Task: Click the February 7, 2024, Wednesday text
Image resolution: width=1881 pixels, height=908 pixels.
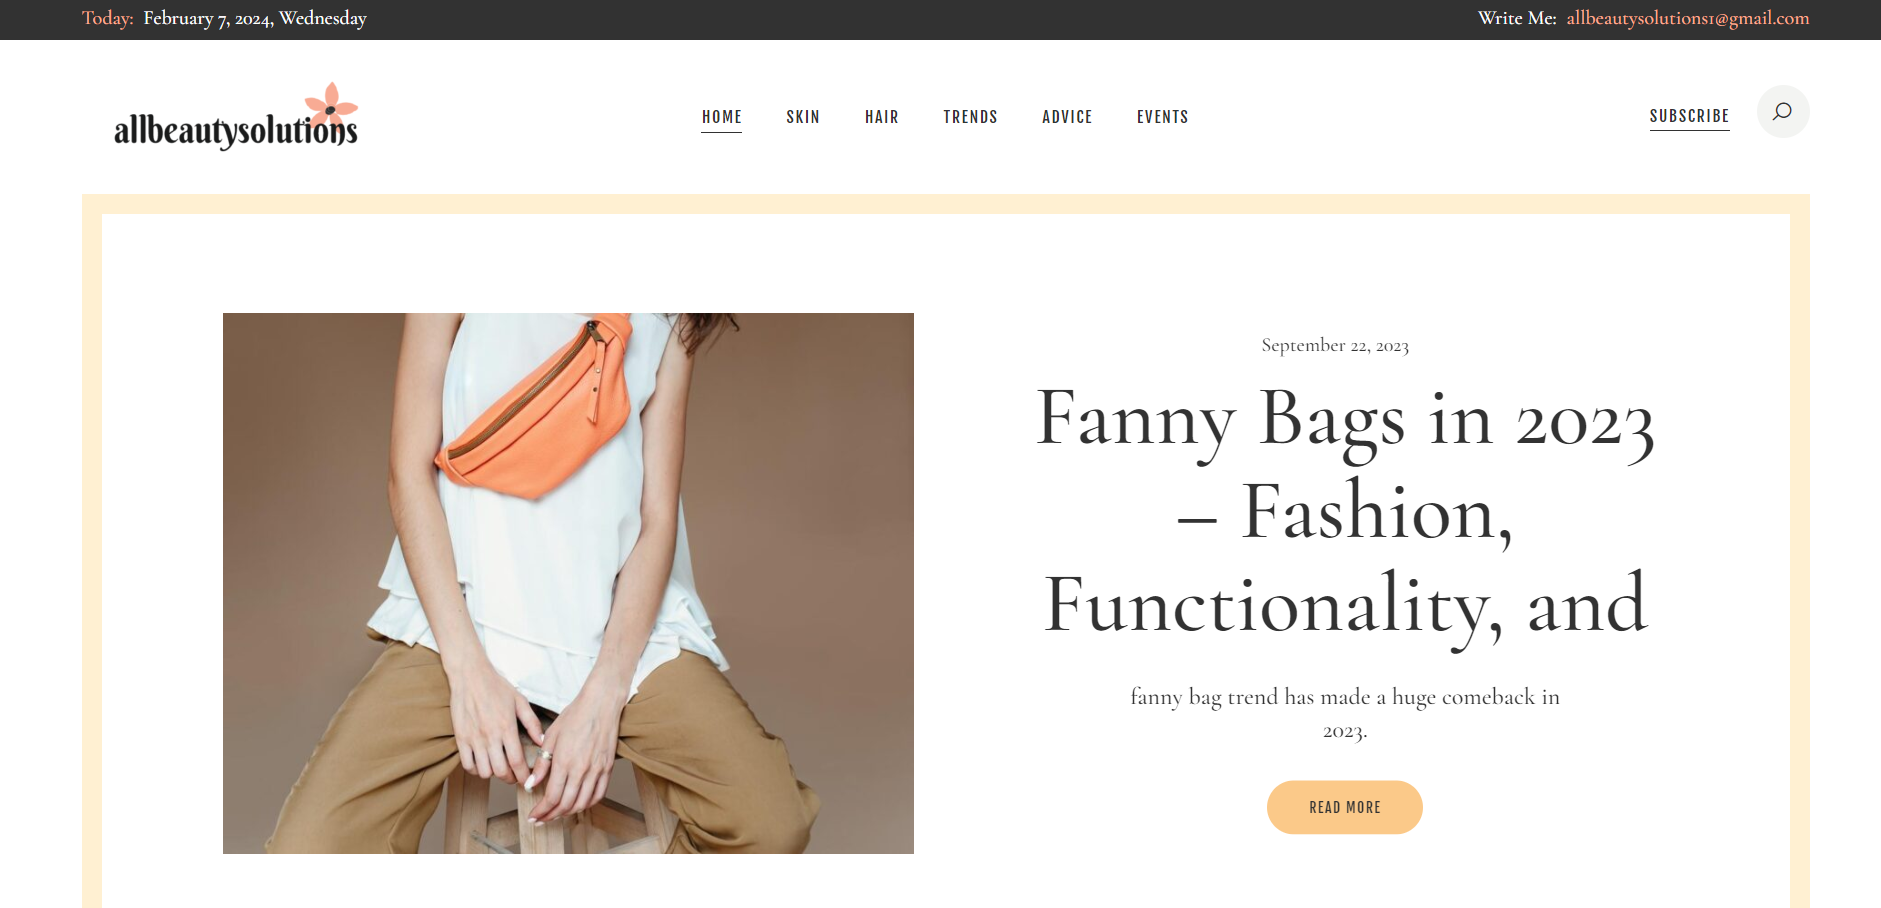Action: tap(255, 18)
